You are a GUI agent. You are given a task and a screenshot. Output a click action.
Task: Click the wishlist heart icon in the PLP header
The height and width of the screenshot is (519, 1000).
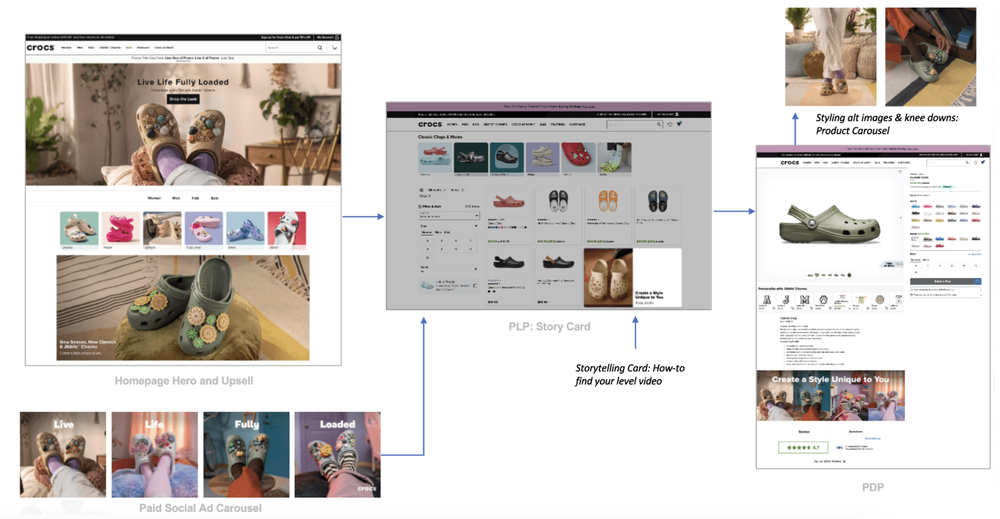pos(670,124)
